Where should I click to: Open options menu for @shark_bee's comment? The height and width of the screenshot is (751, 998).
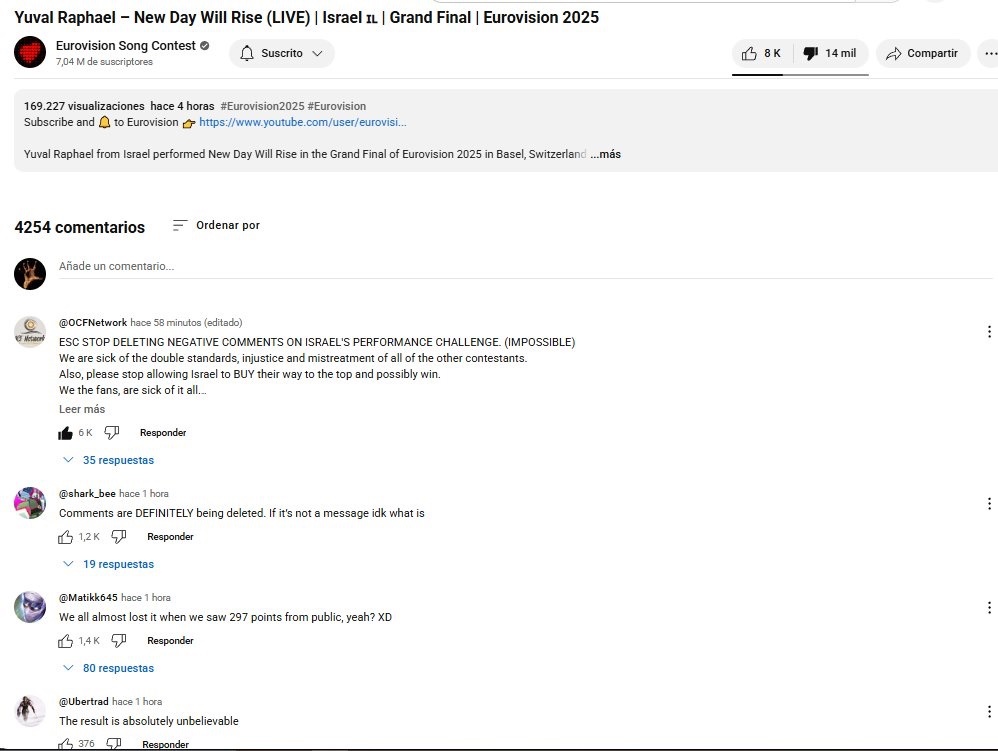point(989,503)
